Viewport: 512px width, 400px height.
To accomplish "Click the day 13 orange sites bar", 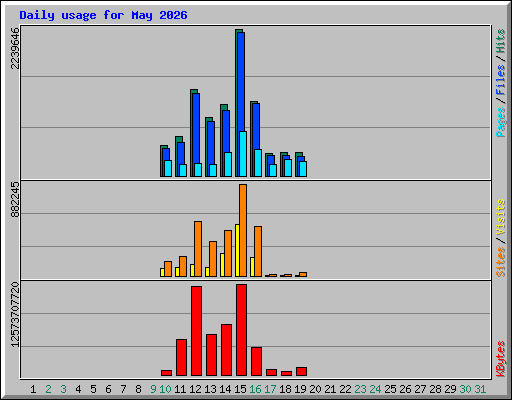I will 213,259.
